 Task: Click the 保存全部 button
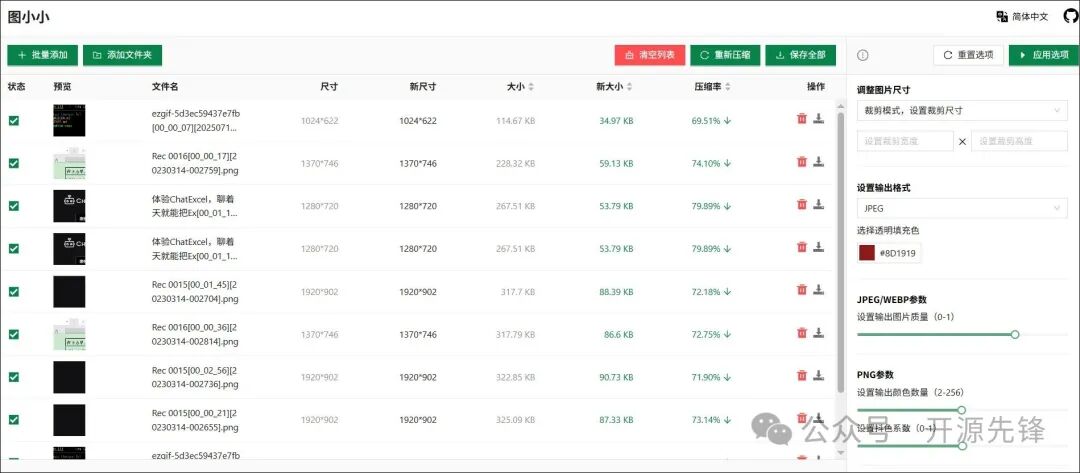click(800, 55)
